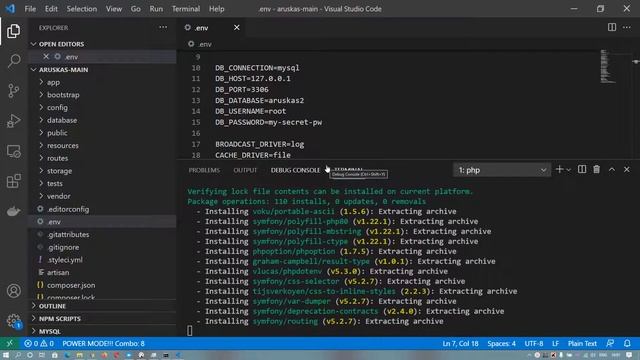Image resolution: width=640 pixels, height=360 pixels.
Task: Split the editor to the right
Action: pyautogui.click(x=611, y=27)
